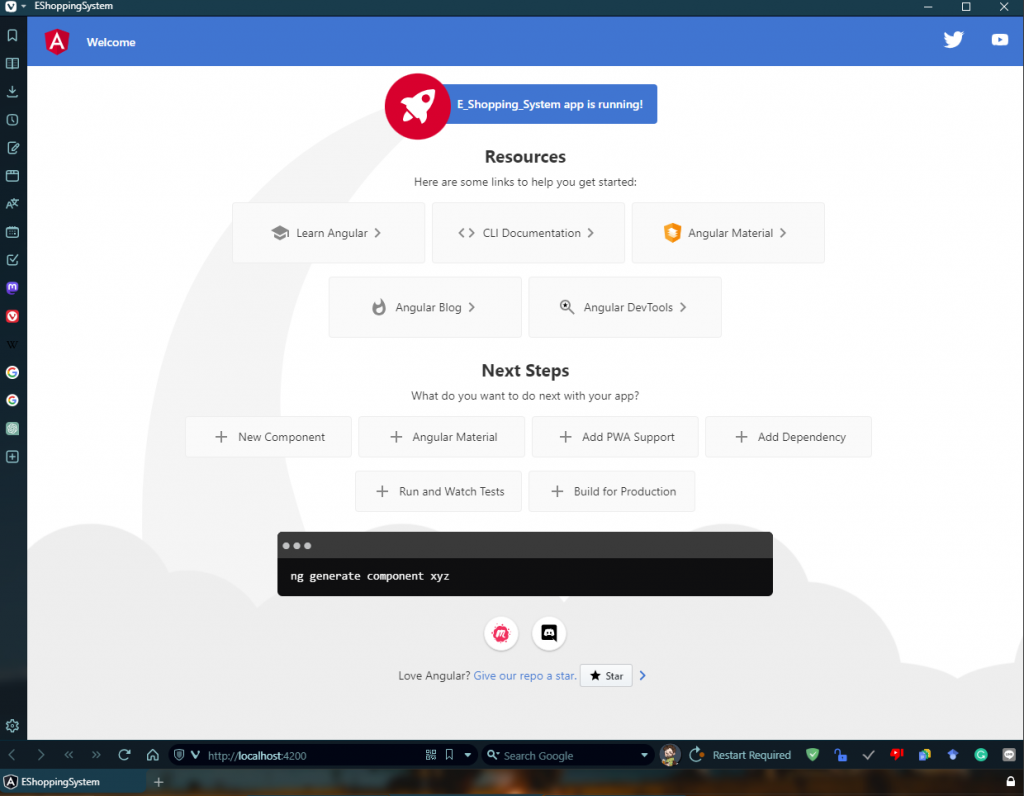Bookmark this page from address bar
The image size is (1024, 796).
pos(449,755)
